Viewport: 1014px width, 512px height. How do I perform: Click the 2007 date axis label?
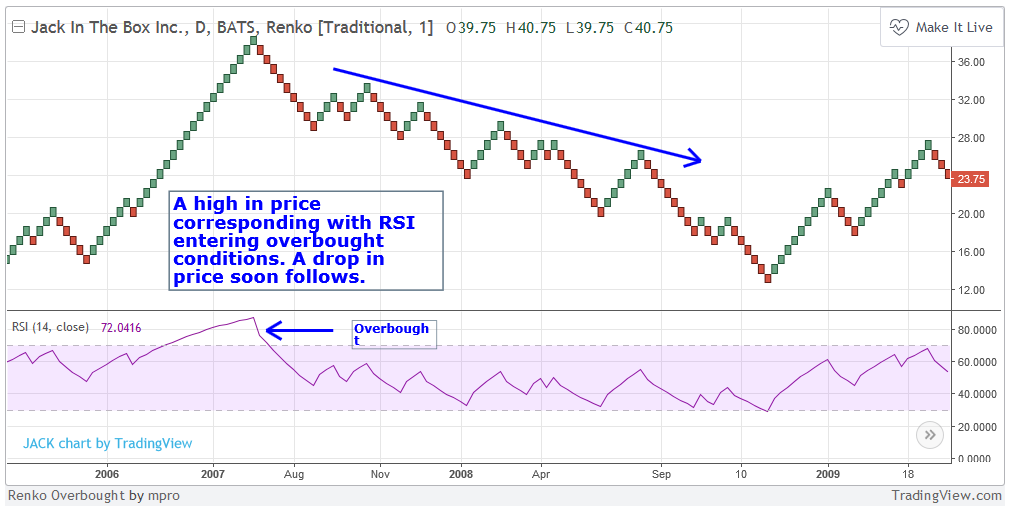[213, 475]
